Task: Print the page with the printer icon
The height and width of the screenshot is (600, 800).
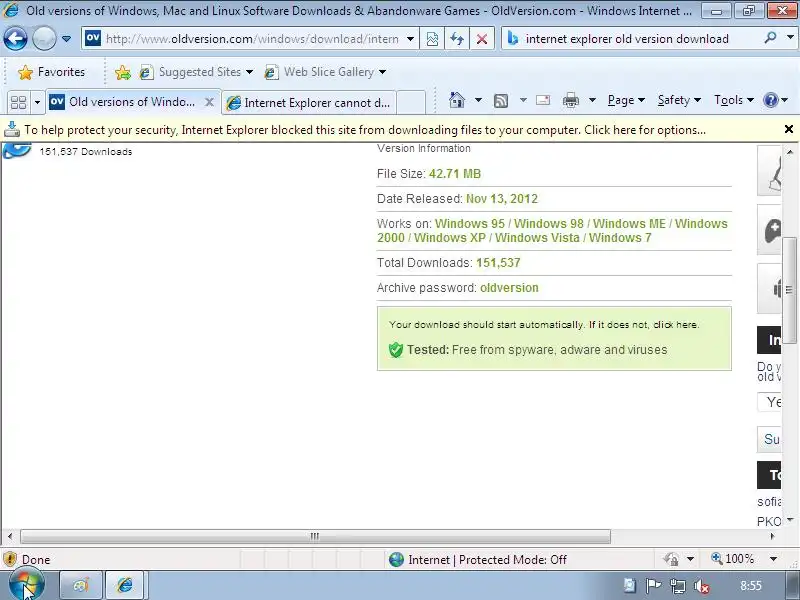Action: coord(570,101)
